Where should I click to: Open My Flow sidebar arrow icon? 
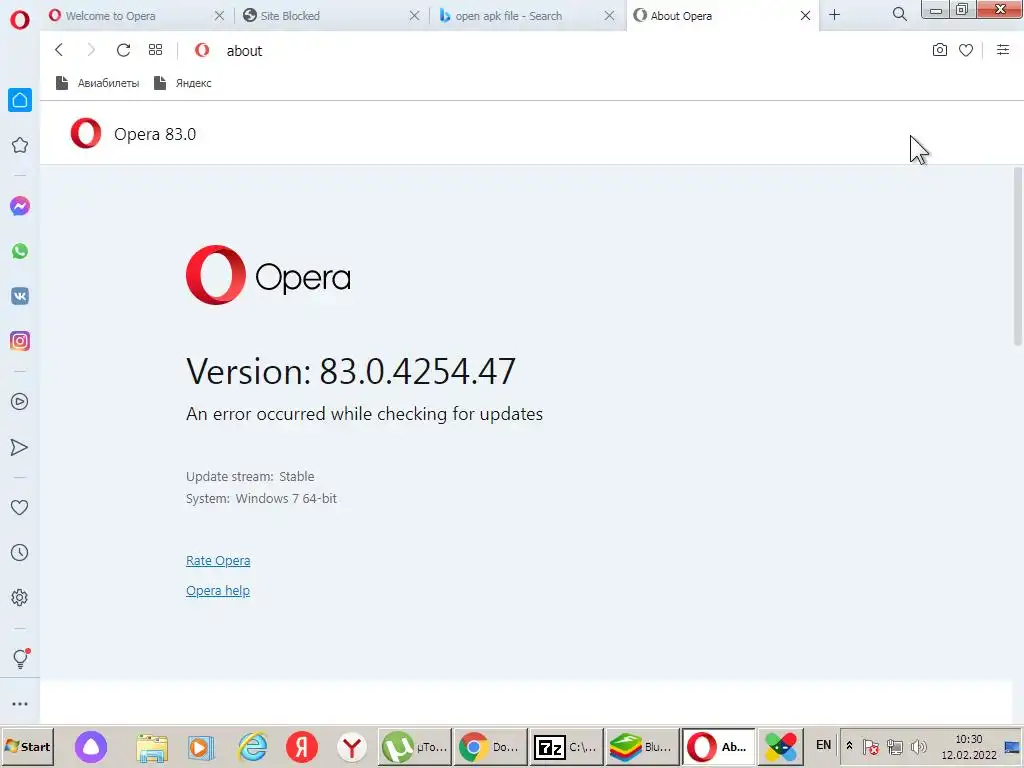(x=20, y=447)
